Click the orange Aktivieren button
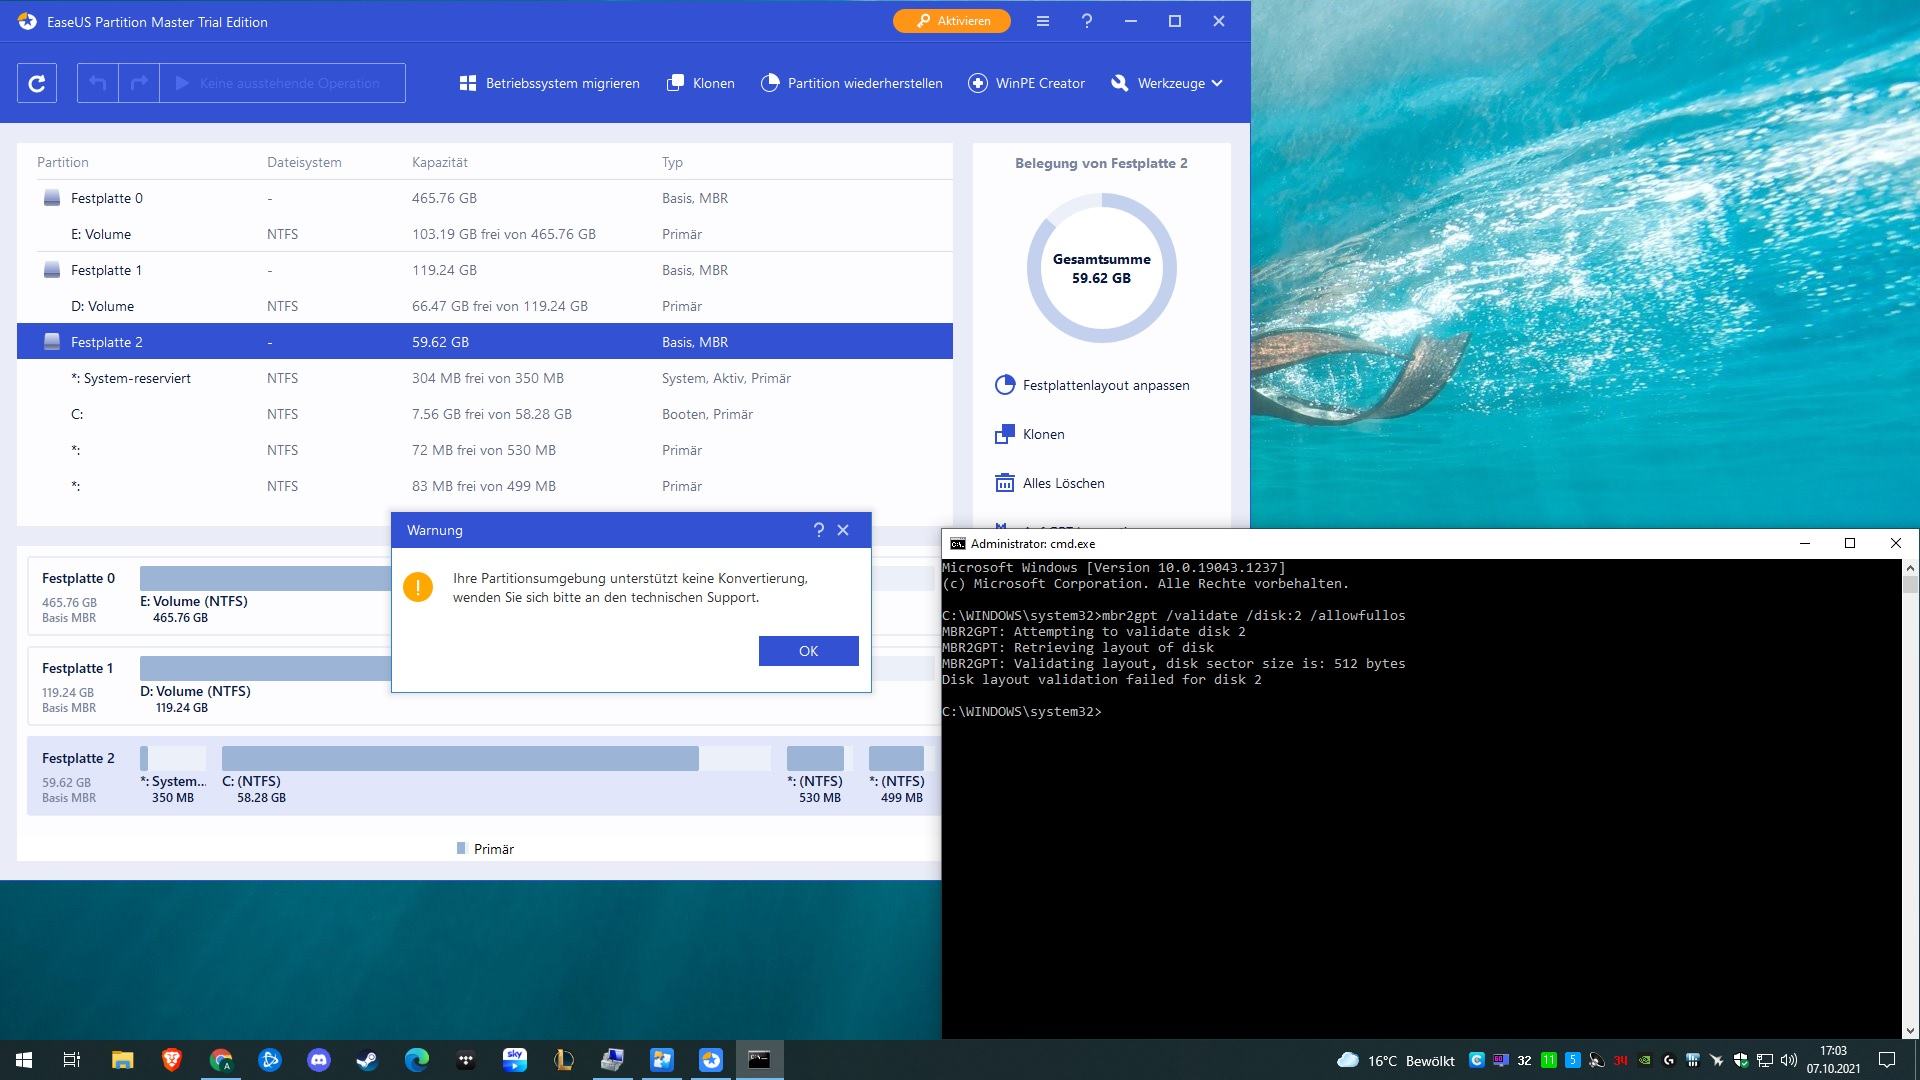Viewport: 1920px width, 1080px height. (952, 21)
